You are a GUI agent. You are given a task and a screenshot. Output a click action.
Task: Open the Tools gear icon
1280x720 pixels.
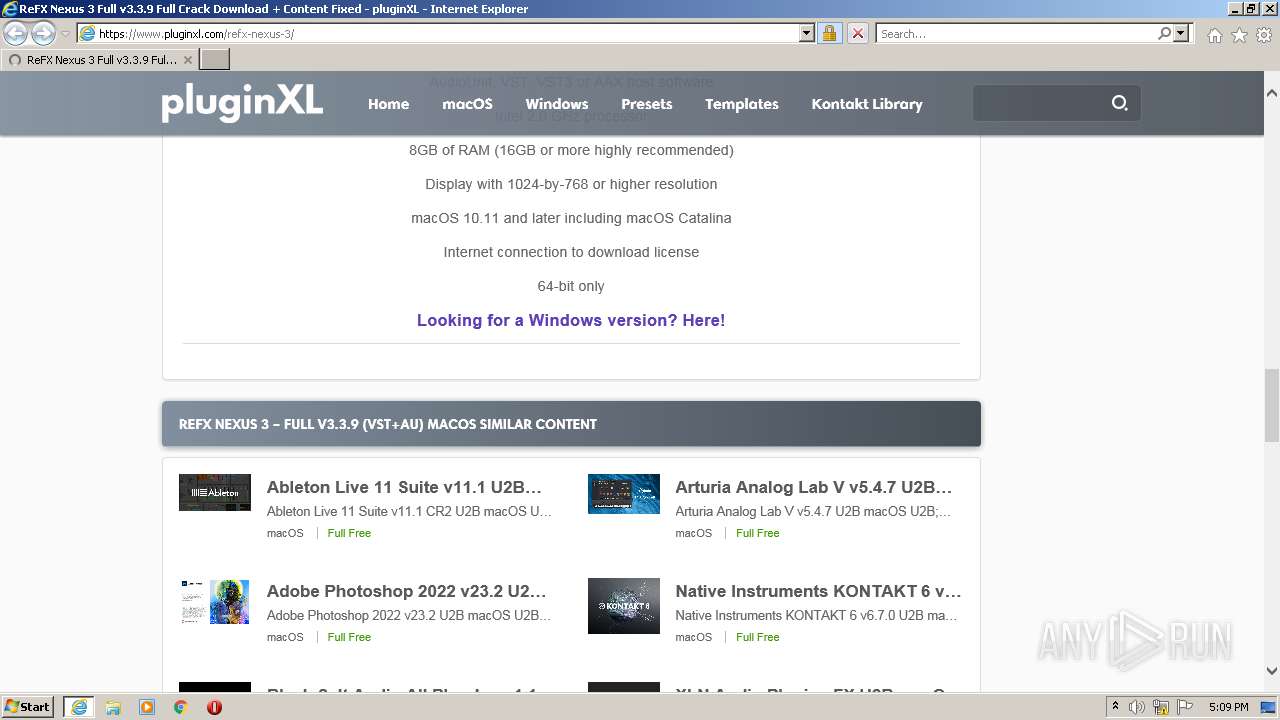tap(1264, 35)
